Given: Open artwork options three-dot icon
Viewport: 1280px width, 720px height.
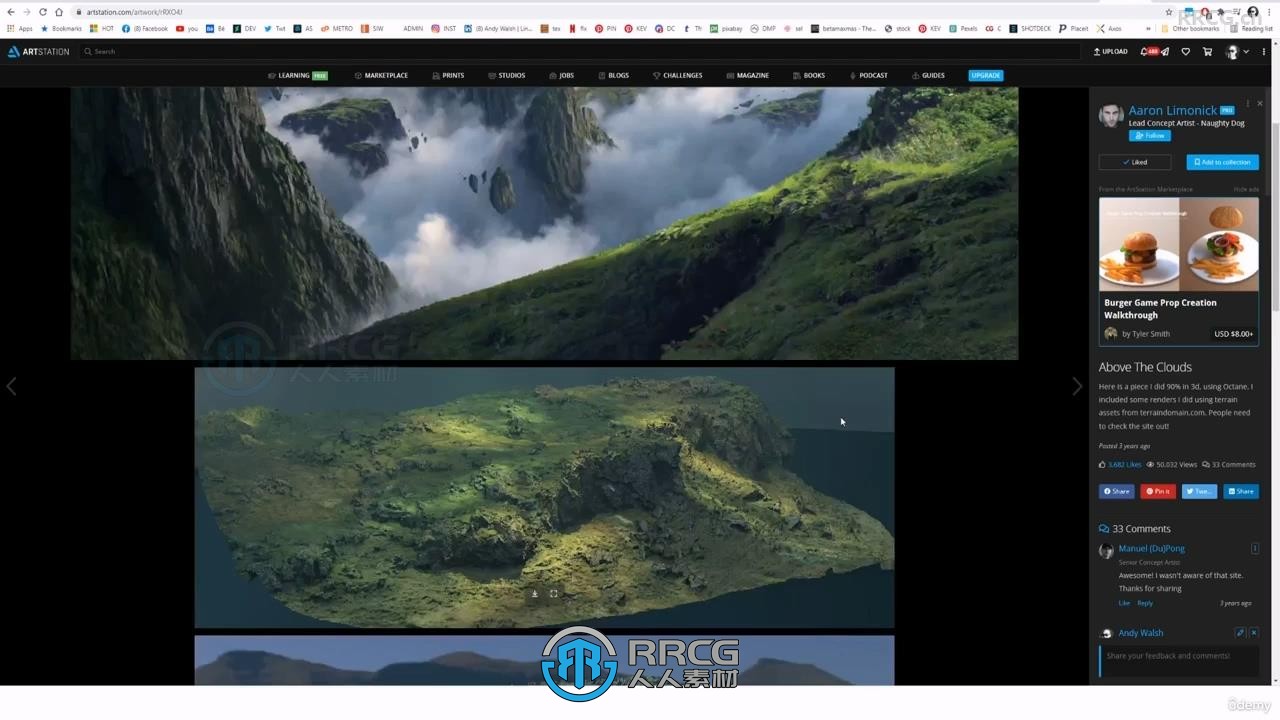Looking at the screenshot, I should coord(1248,103).
